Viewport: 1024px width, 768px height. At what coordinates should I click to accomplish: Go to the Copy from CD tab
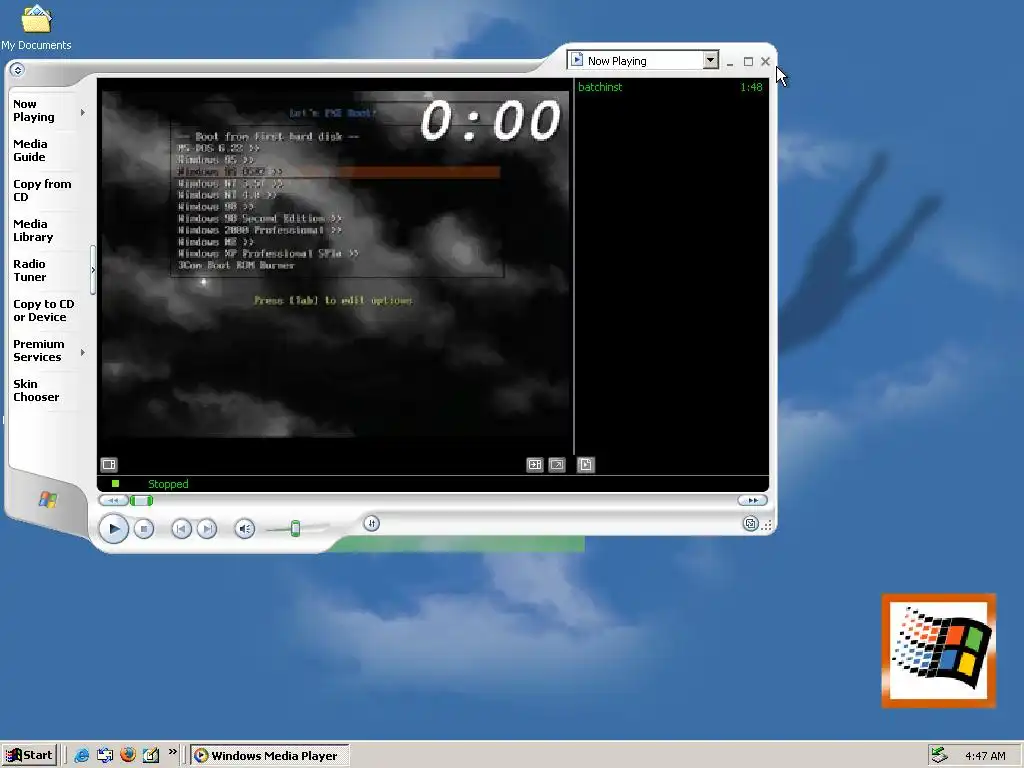tap(42, 190)
